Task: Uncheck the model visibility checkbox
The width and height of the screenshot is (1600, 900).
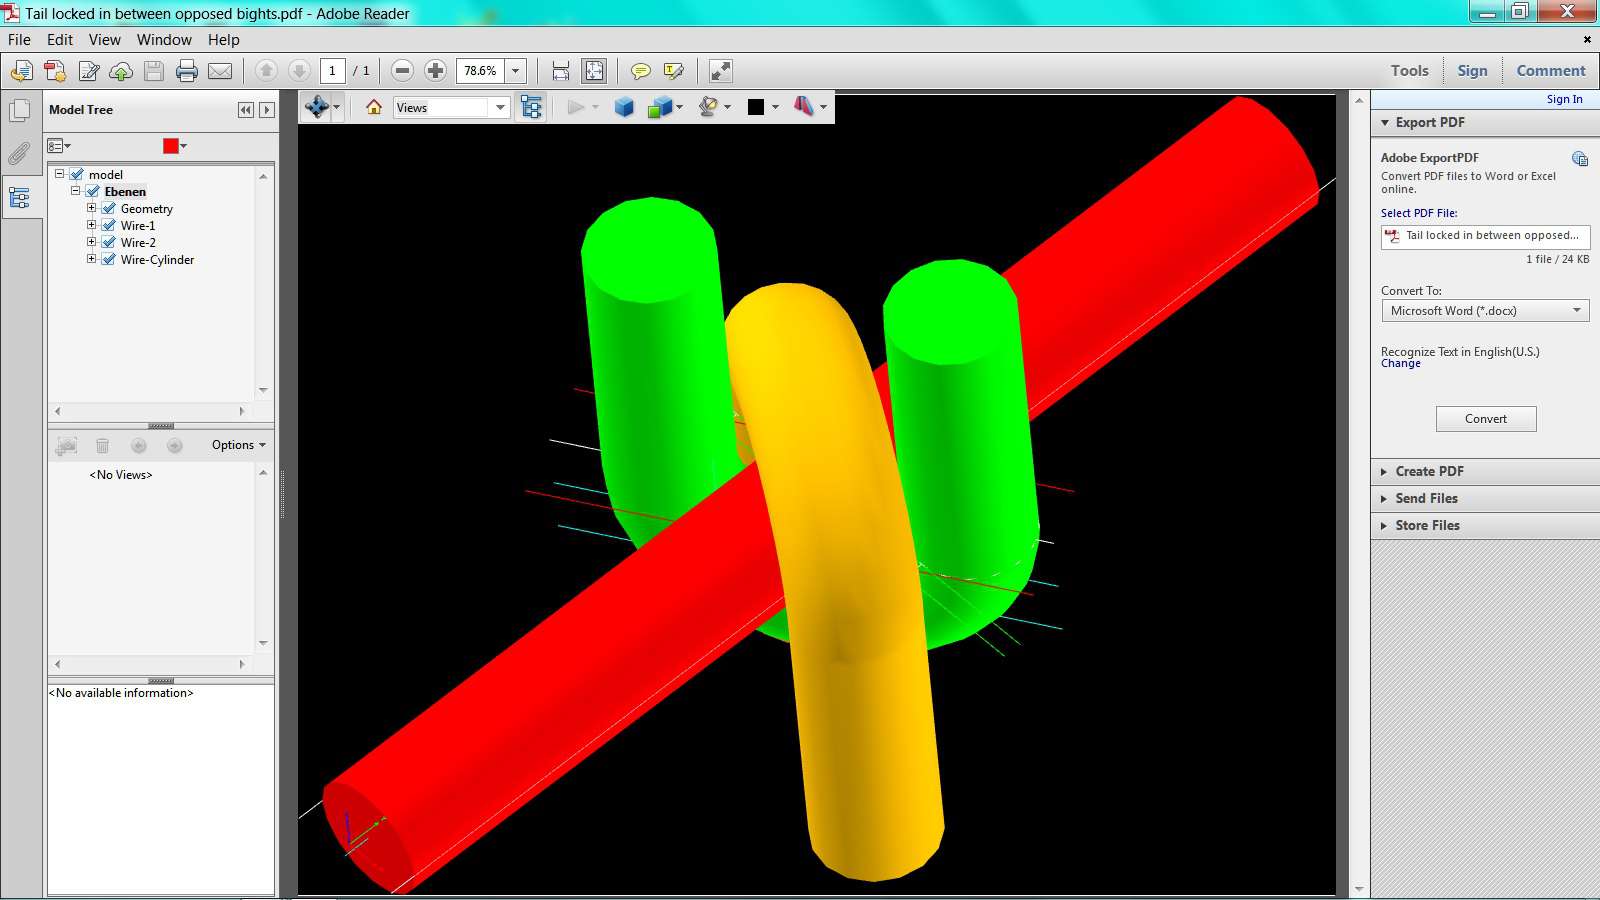Action: pos(76,174)
